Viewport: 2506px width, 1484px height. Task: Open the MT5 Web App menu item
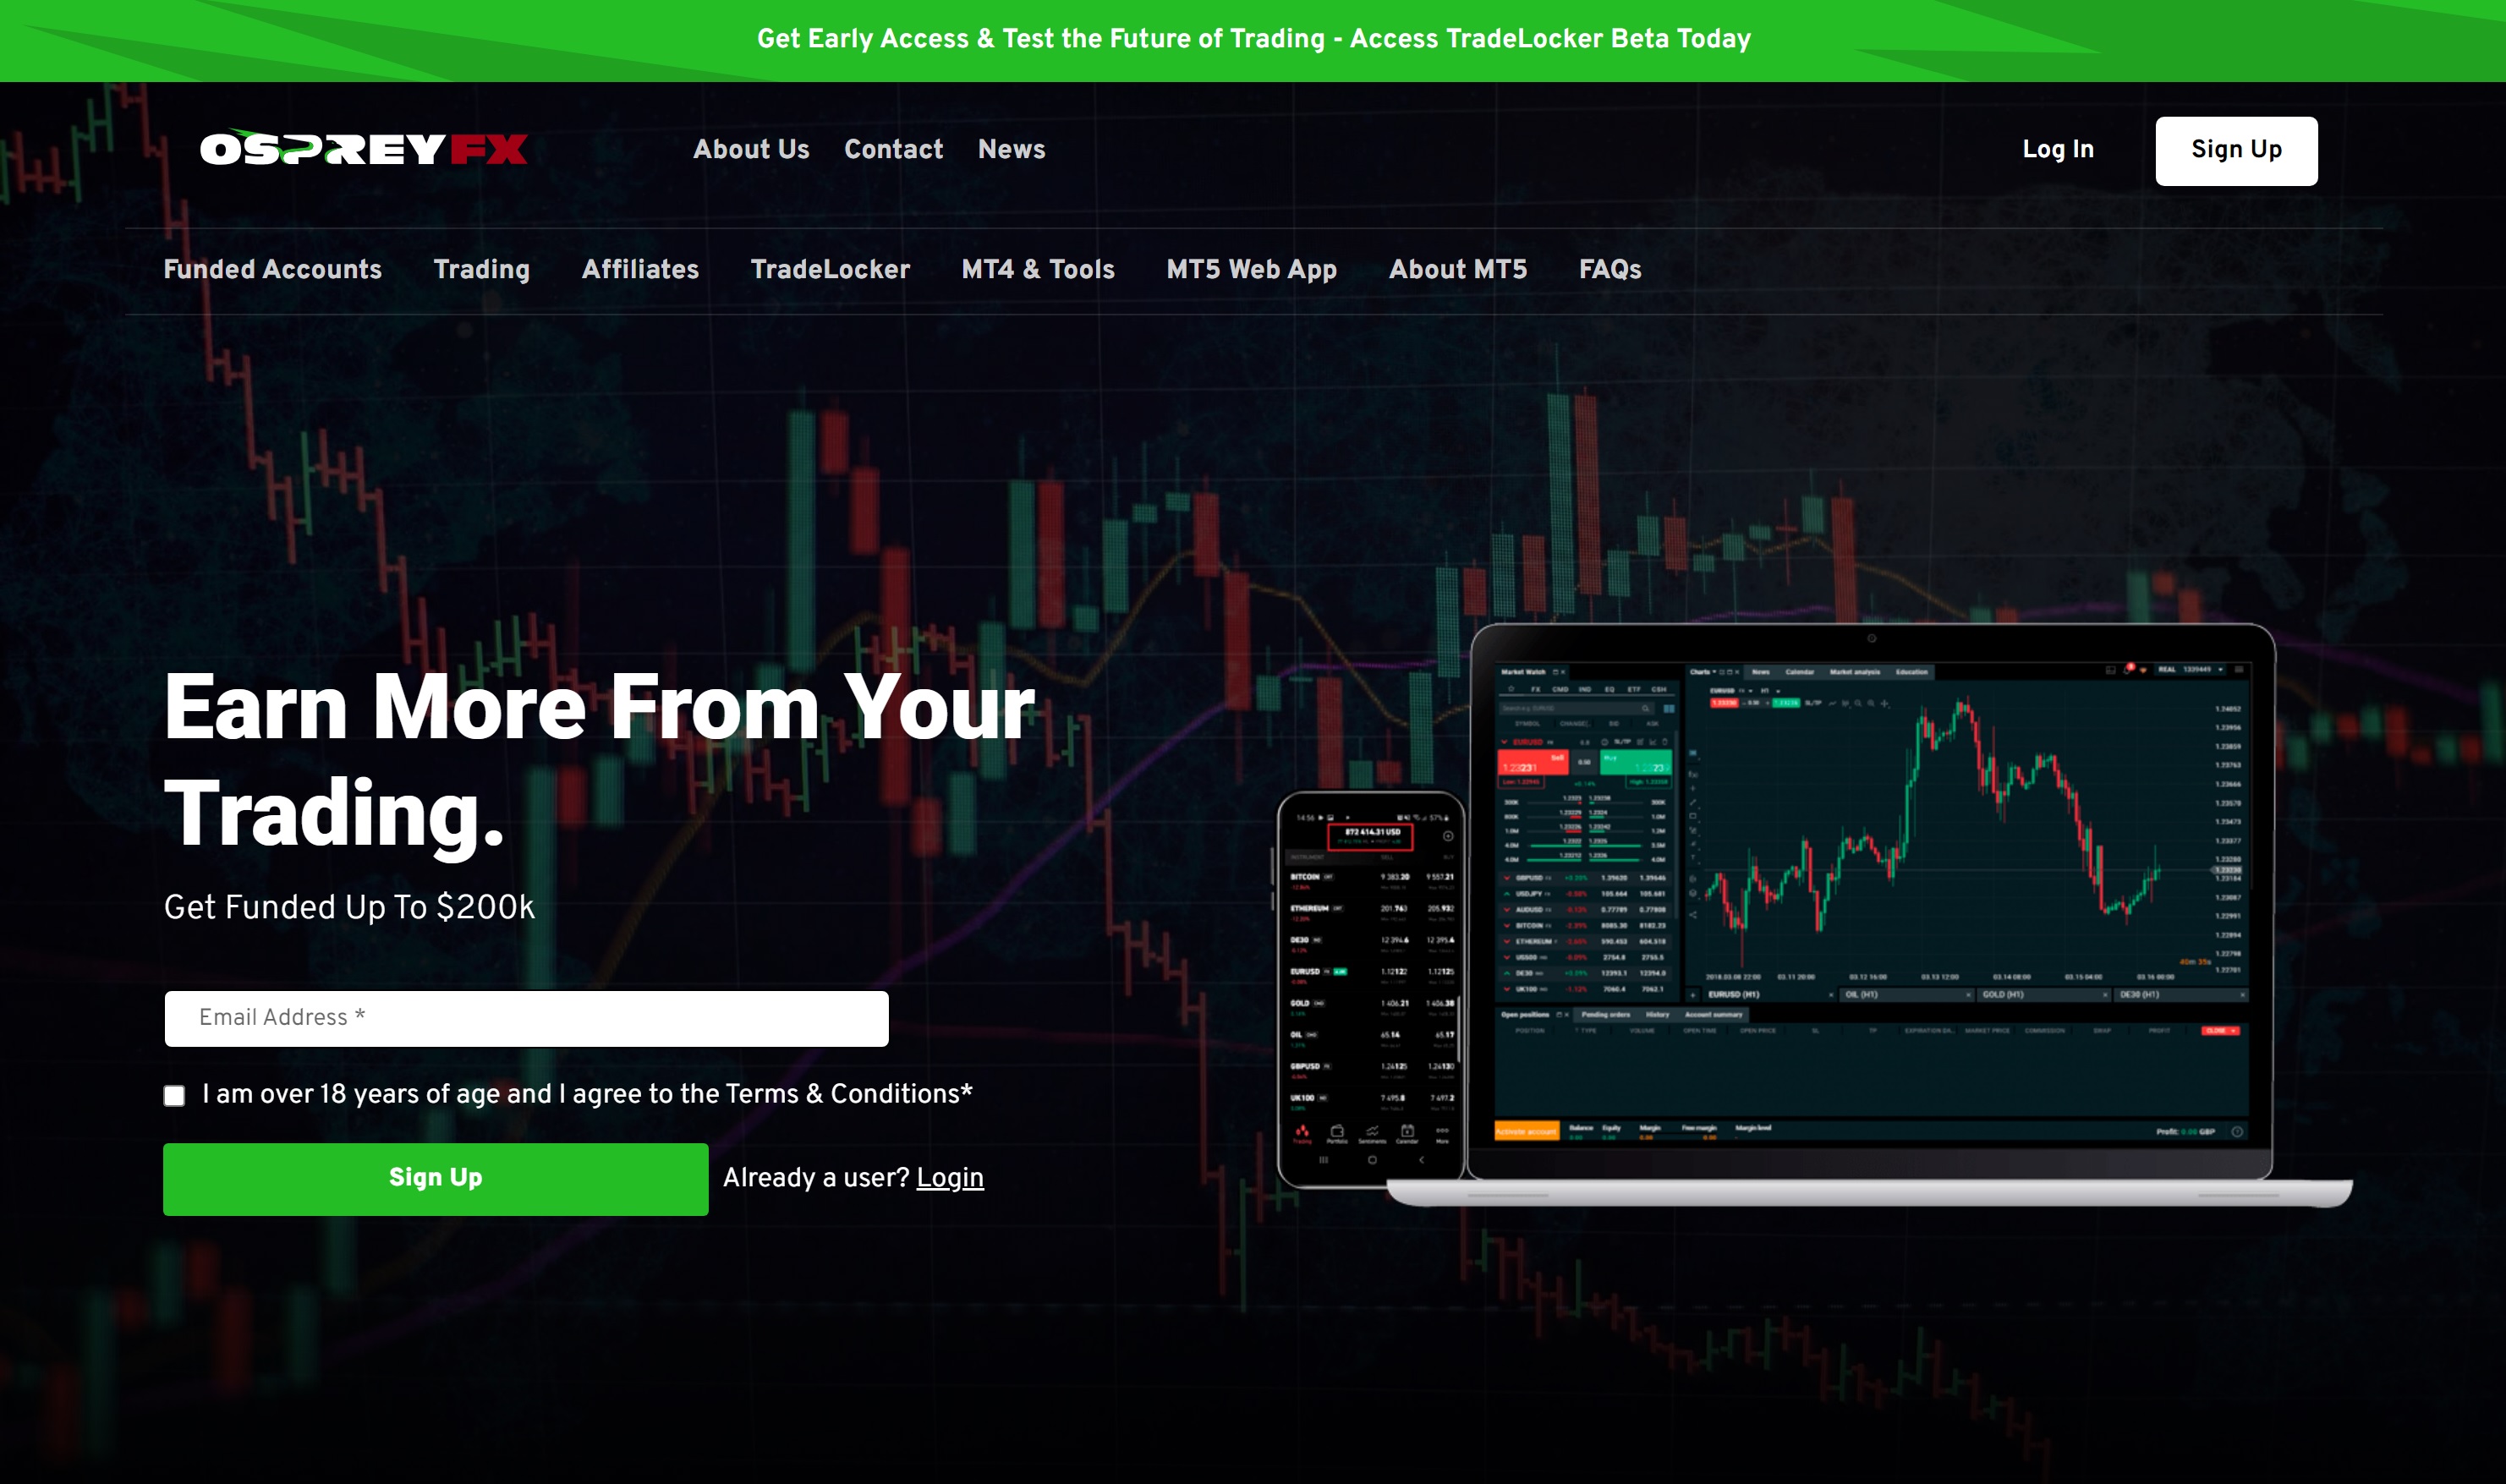(x=1252, y=271)
